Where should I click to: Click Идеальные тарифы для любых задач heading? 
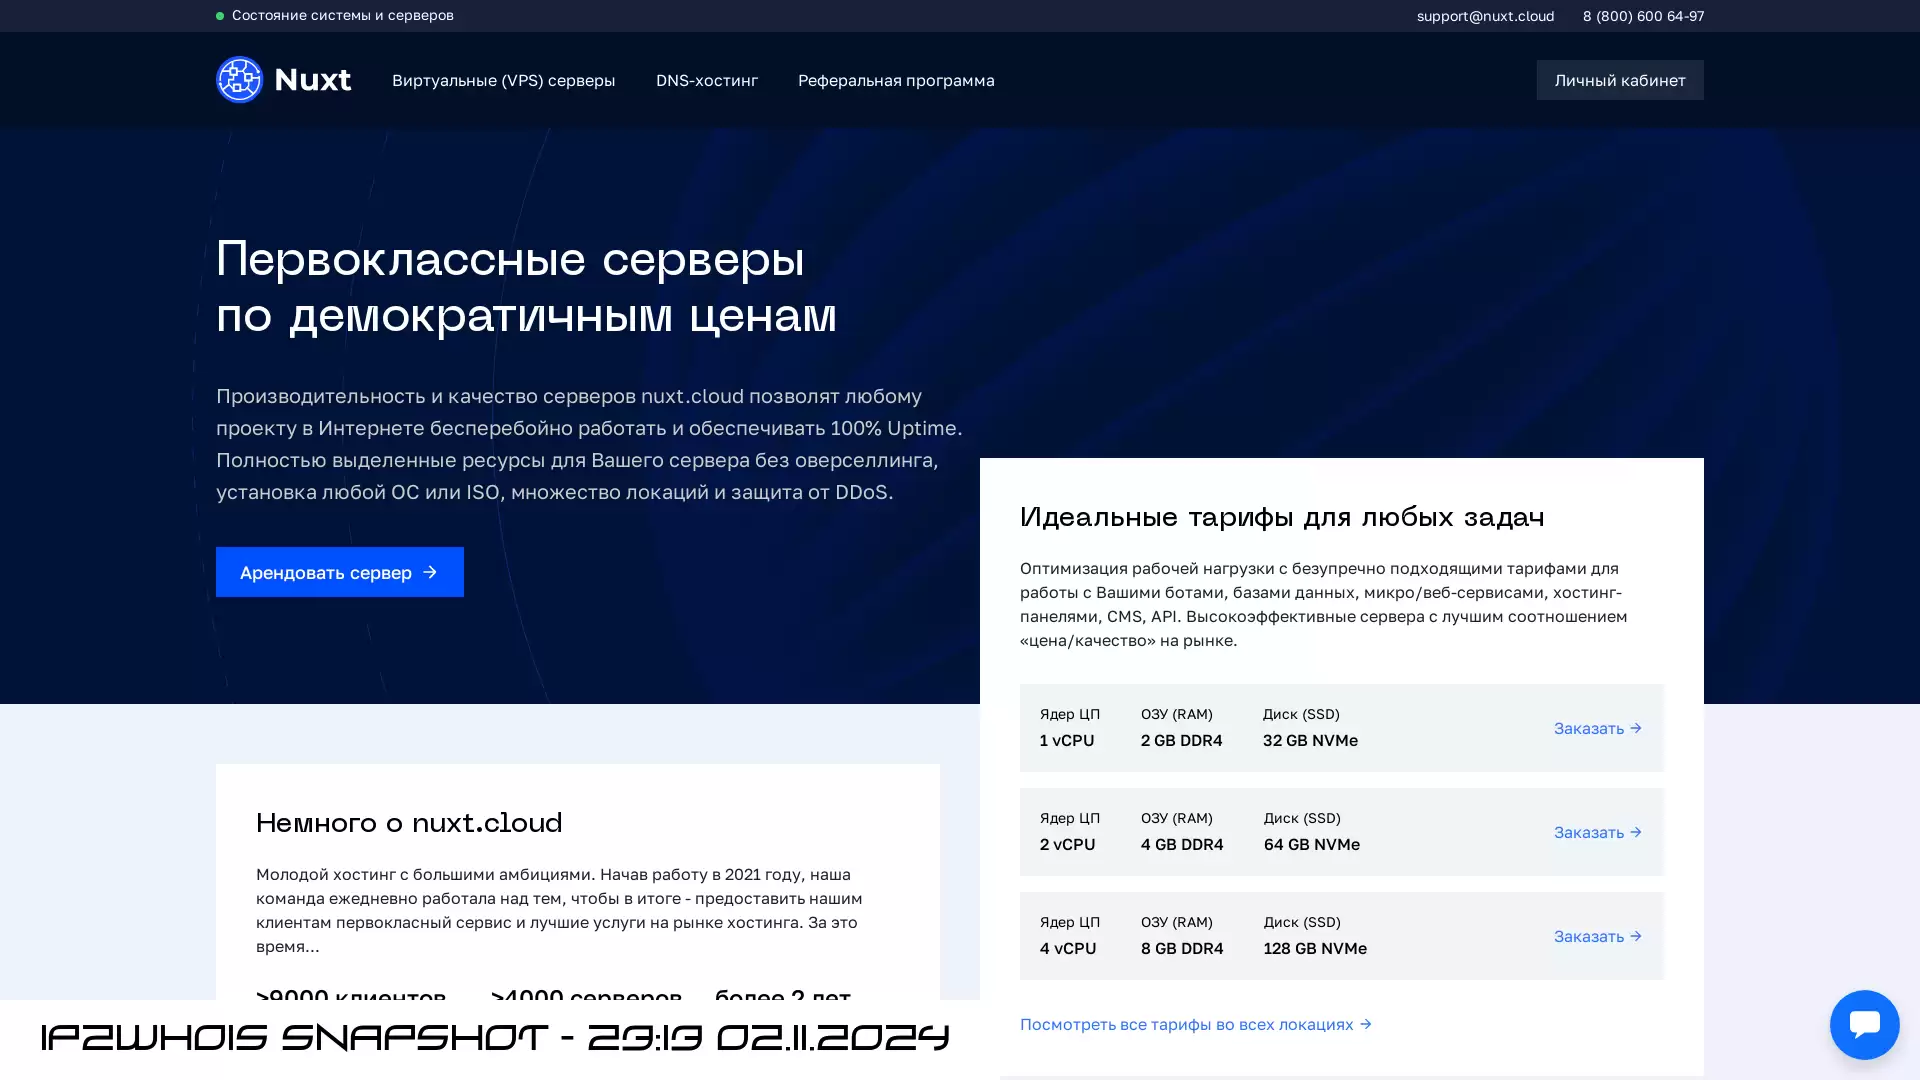pyautogui.click(x=1282, y=517)
